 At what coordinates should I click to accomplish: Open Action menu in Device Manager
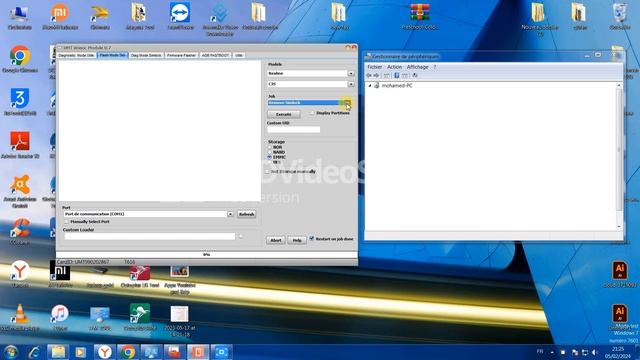point(394,67)
